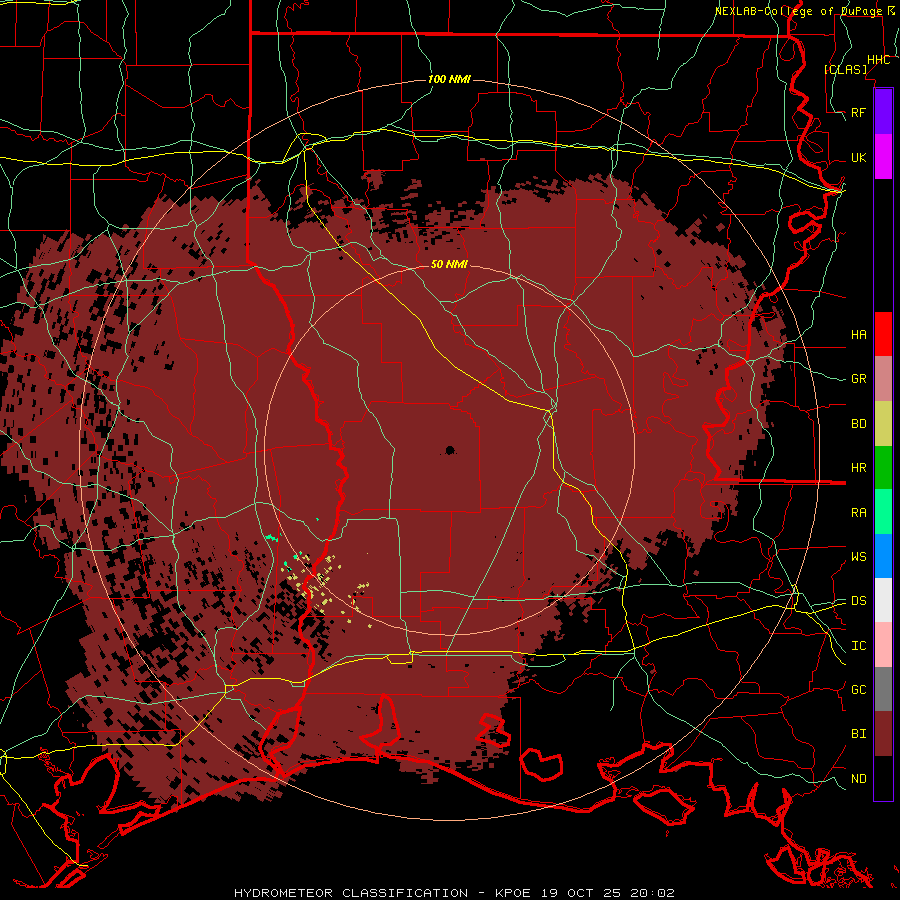Click the DS legend label
Screen dimensions: 900x900
pyautogui.click(x=858, y=601)
